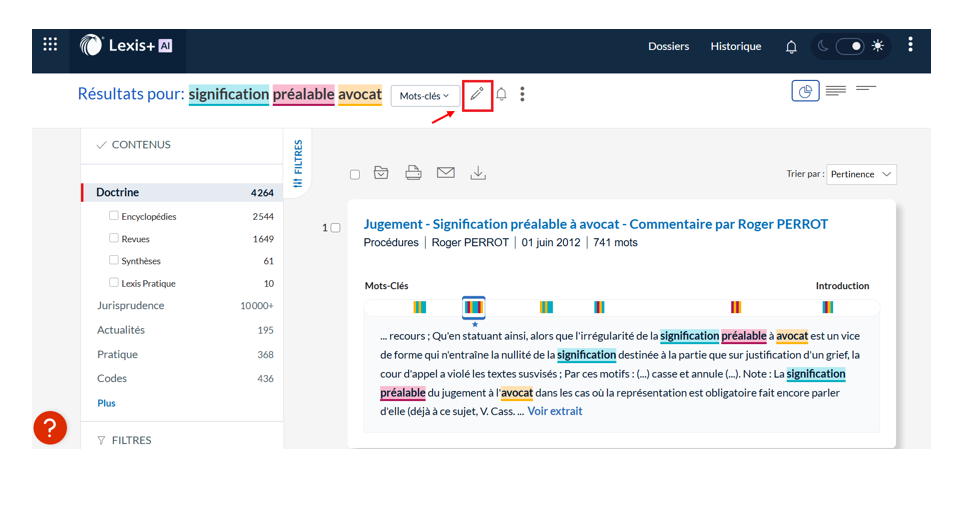Tick the Revues checkbox
The image size is (958, 528).
point(114,238)
